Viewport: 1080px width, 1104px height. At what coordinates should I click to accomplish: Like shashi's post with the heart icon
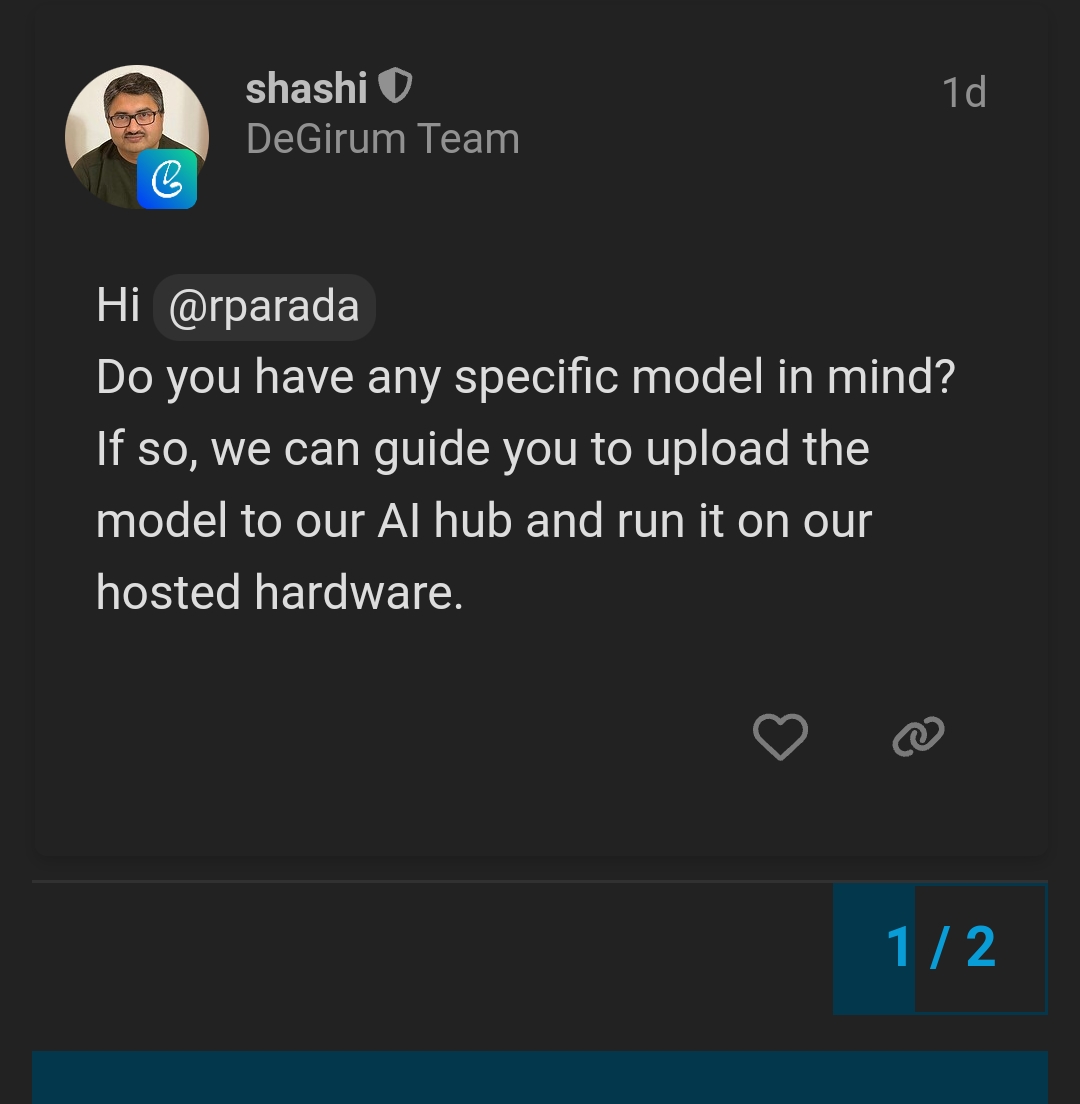click(x=780, y=737)
